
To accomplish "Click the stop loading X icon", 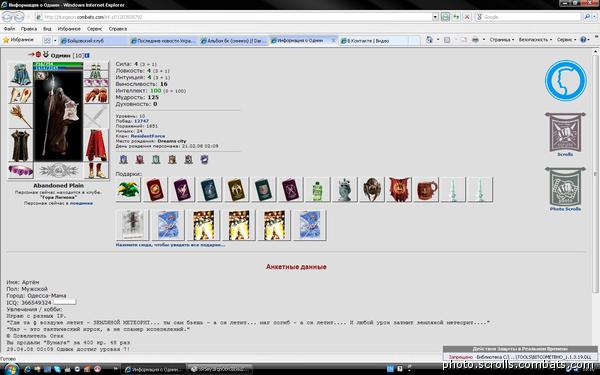I will pyautogui.click(x=467, y=17).
